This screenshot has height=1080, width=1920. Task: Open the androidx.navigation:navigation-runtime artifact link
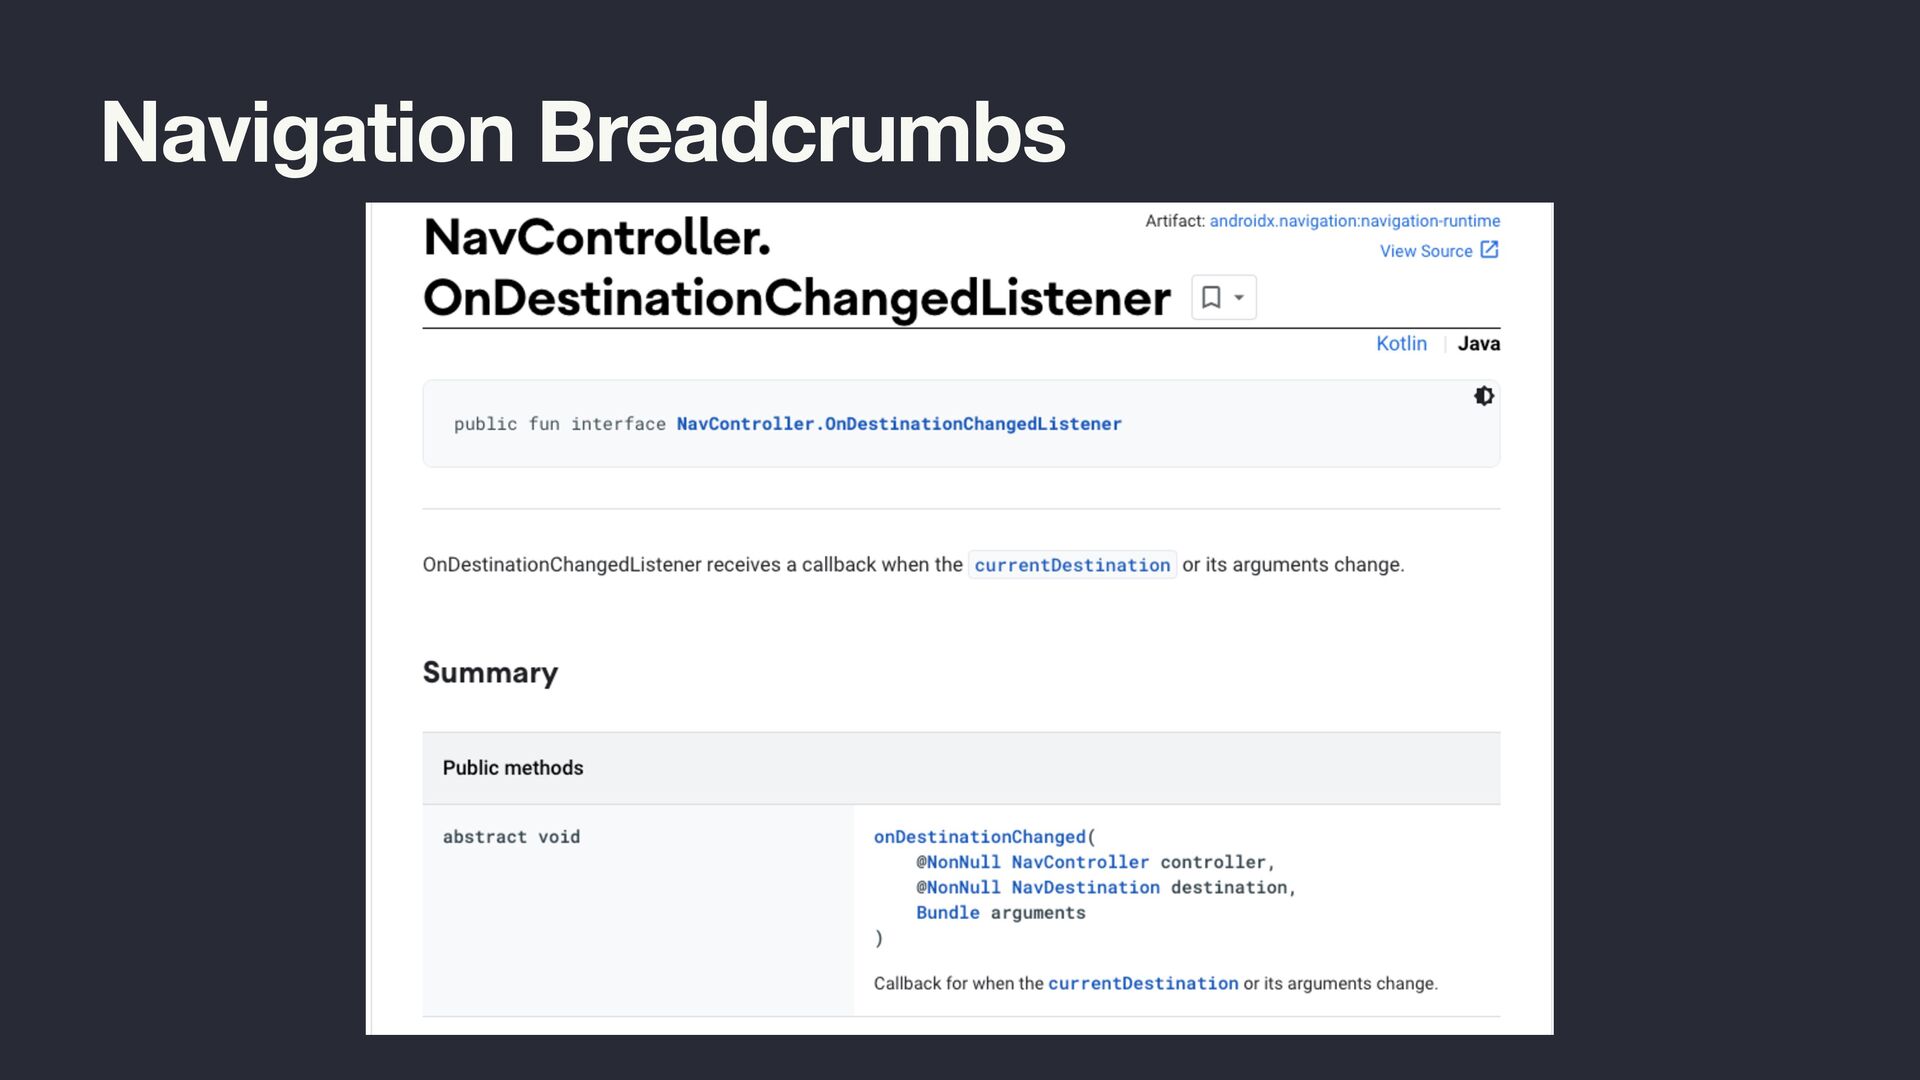1354,221
